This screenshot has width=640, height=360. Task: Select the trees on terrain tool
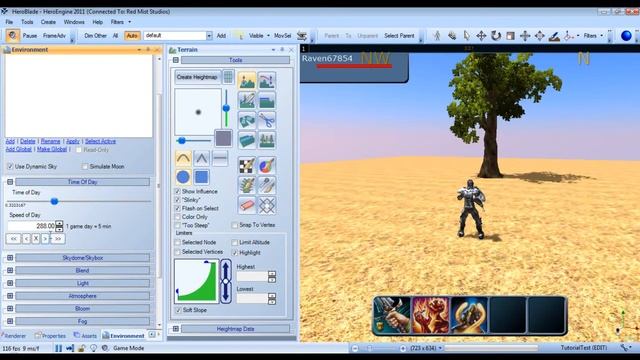[x=267, y=140]
